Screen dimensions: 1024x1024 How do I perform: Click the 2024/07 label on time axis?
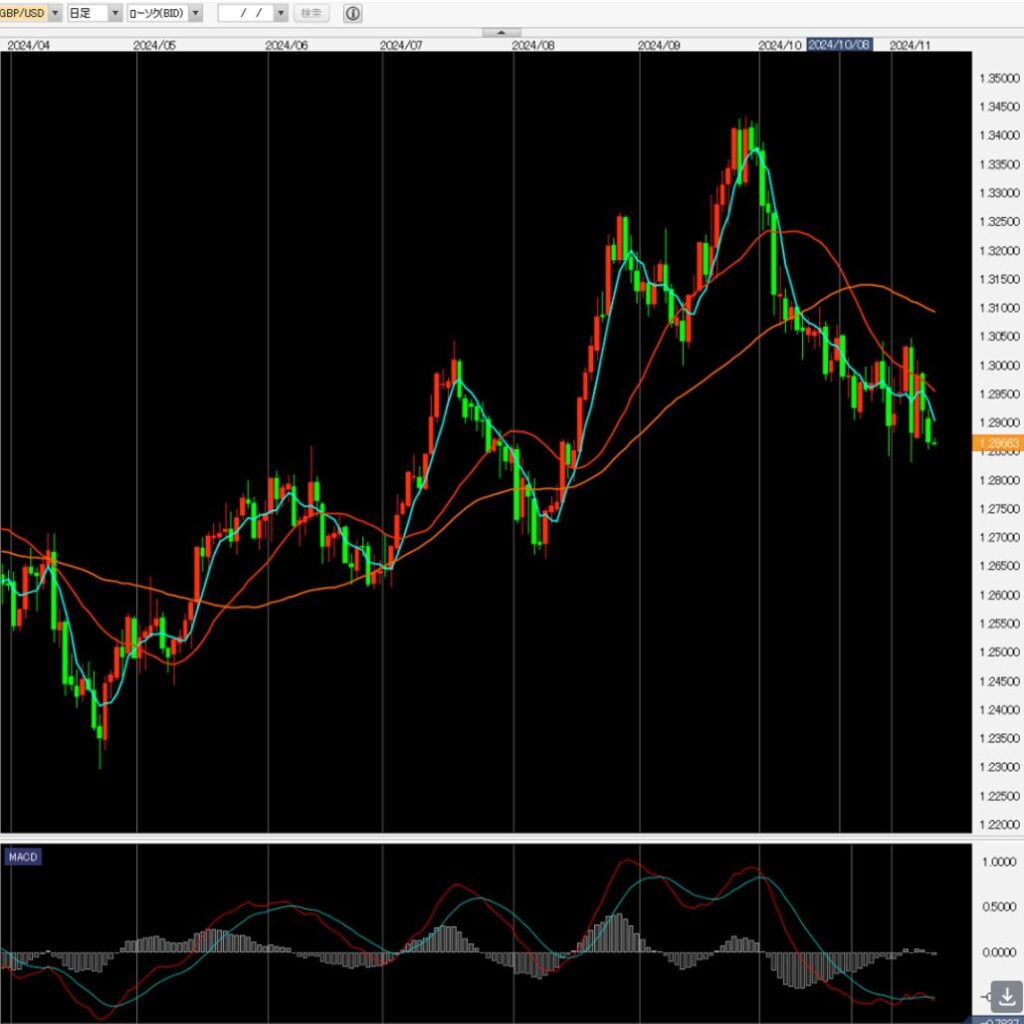click(402, 45)
